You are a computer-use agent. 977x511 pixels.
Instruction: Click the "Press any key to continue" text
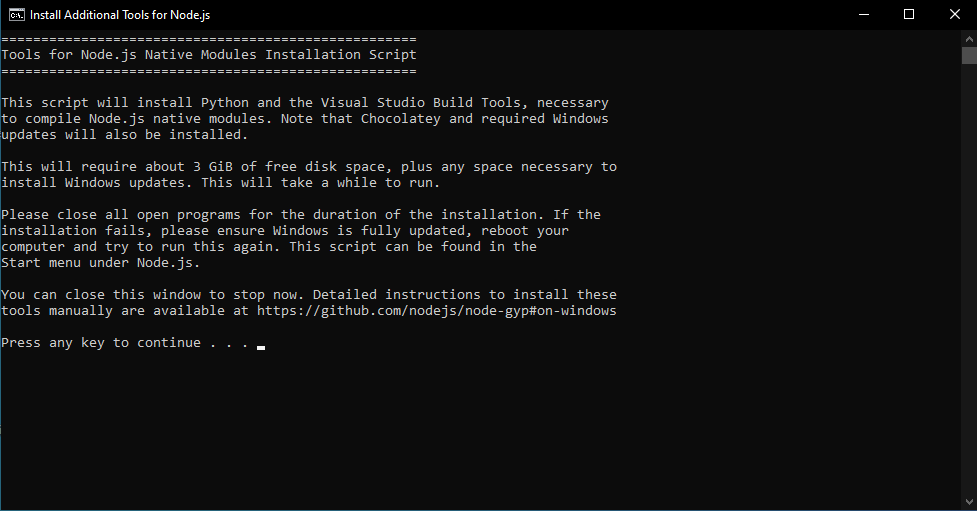[x=101, y=343]
